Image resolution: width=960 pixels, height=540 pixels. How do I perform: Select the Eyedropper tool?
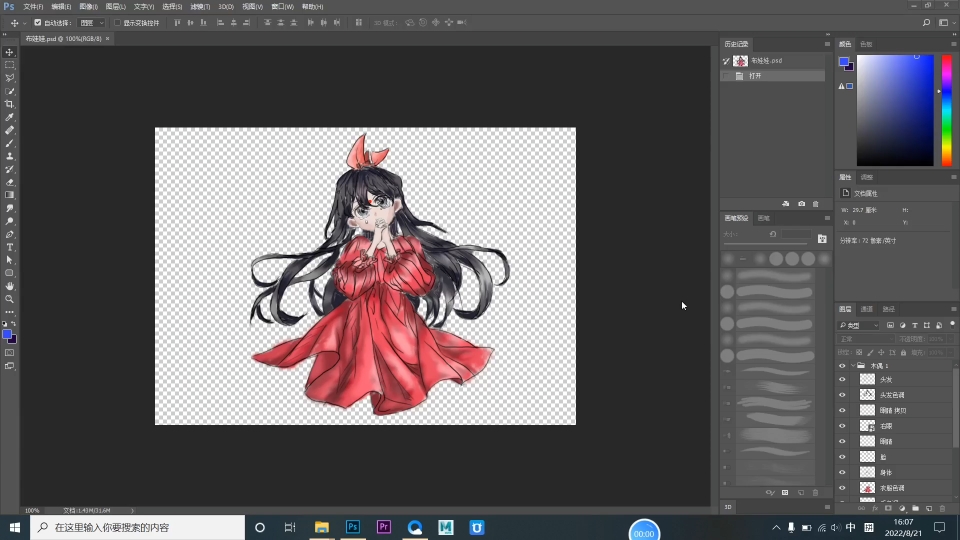(x=10, y=117)
